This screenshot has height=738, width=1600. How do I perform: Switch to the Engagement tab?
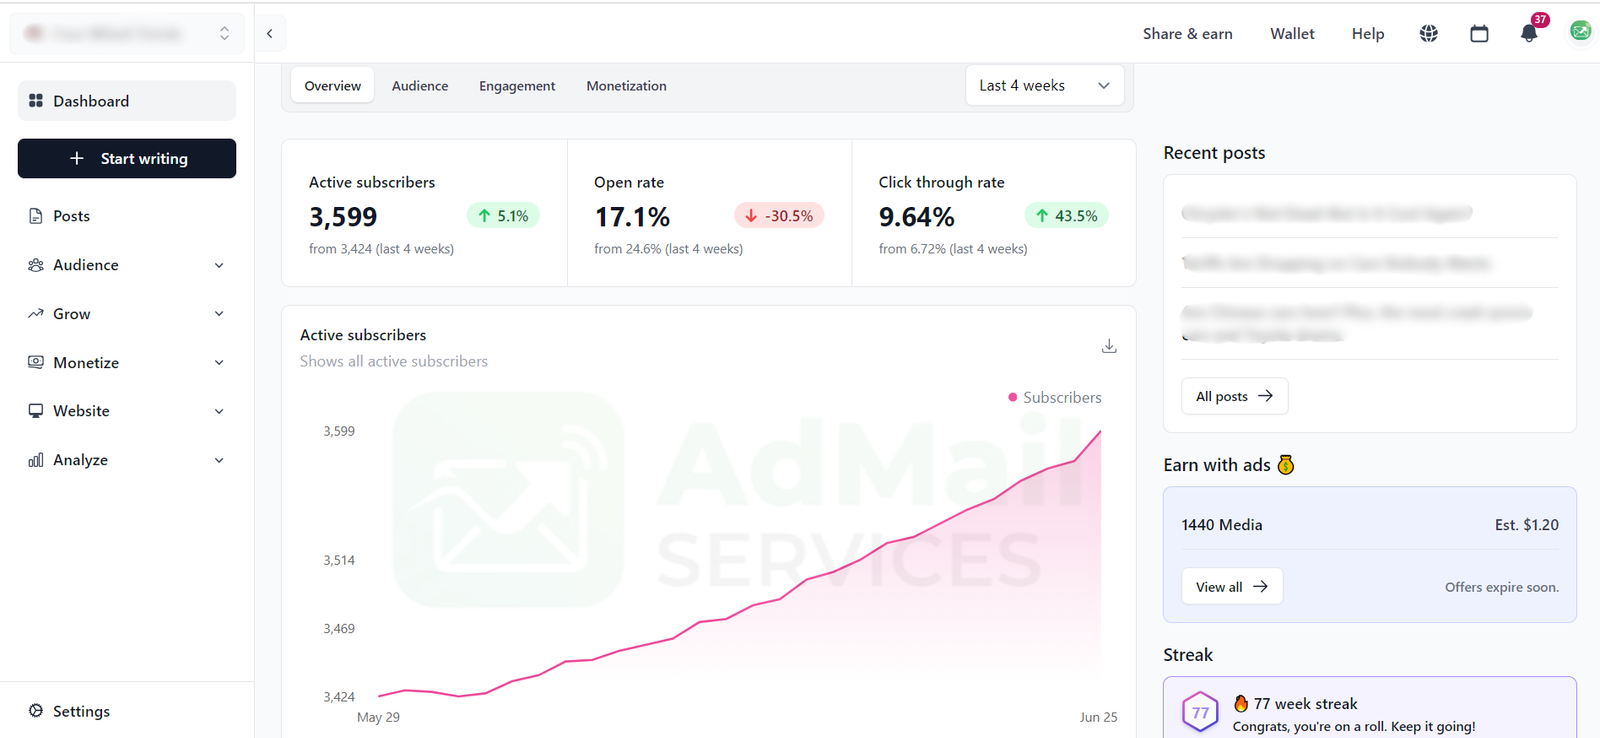click(x=517, y=86)
